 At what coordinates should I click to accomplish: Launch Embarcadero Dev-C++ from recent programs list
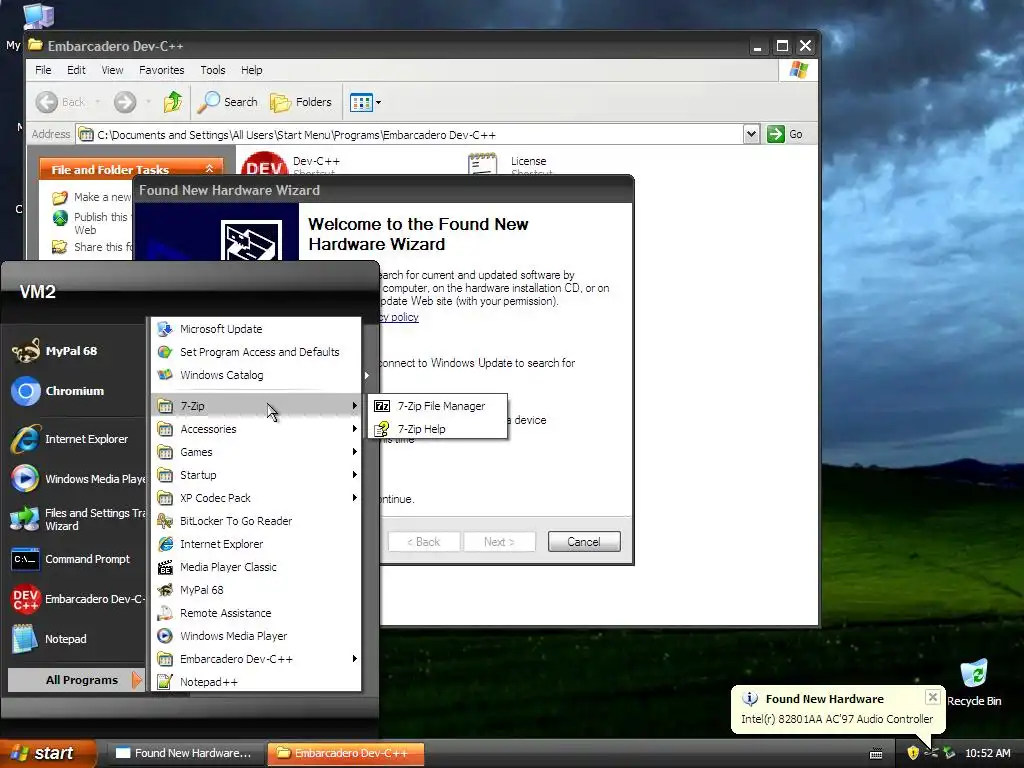(78, 599)
